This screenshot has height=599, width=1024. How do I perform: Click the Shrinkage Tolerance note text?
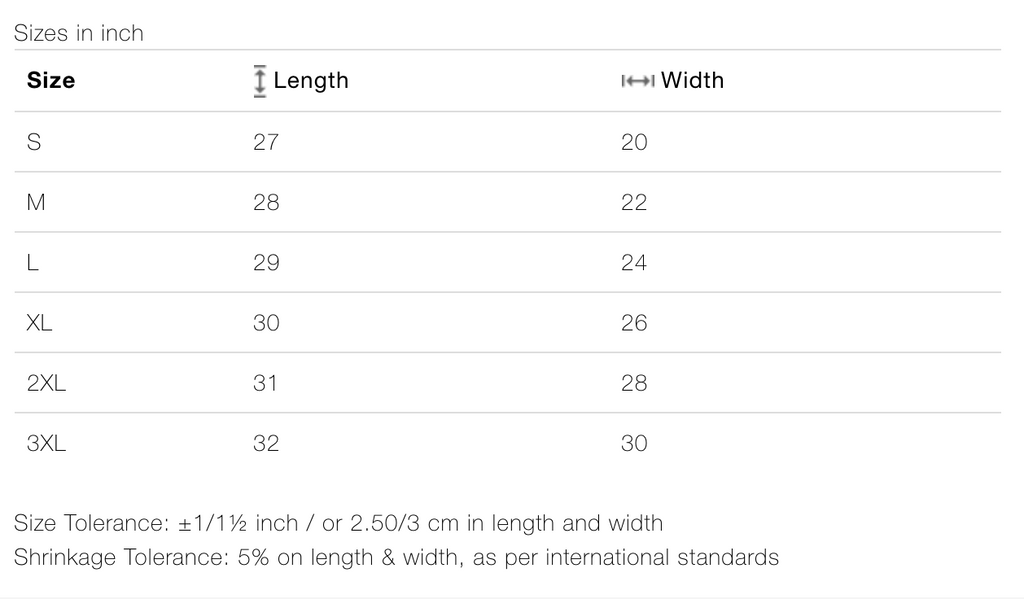[396, 557]
